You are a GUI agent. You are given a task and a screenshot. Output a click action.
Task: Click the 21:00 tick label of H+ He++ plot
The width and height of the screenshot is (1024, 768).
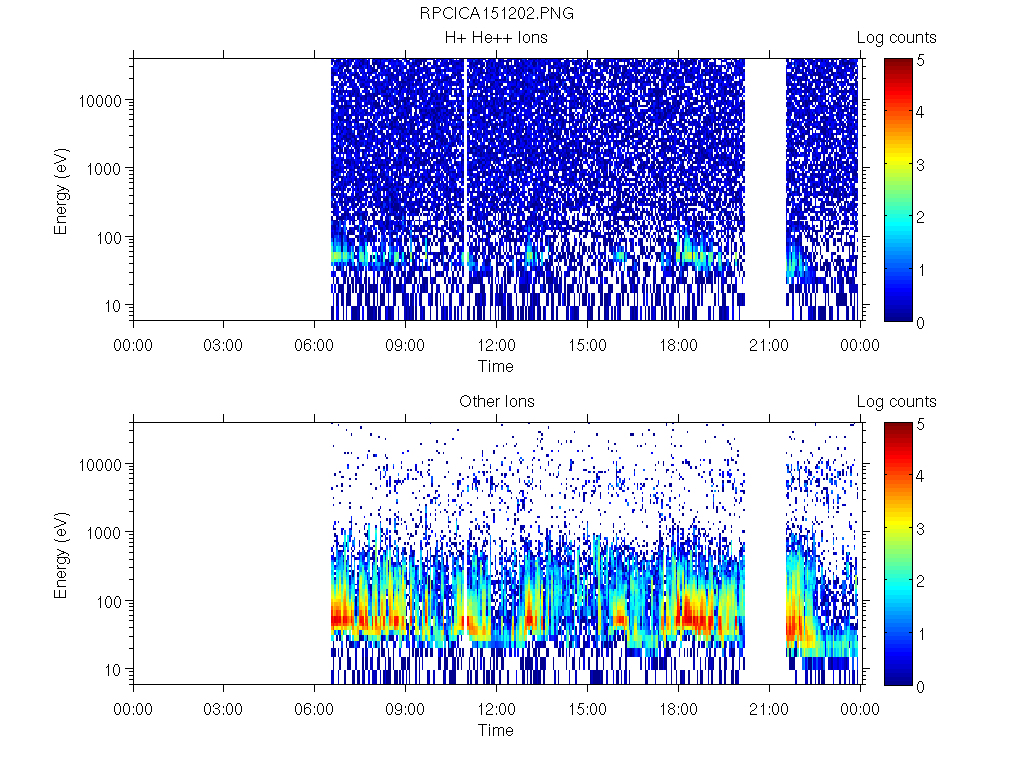[769, 345]
